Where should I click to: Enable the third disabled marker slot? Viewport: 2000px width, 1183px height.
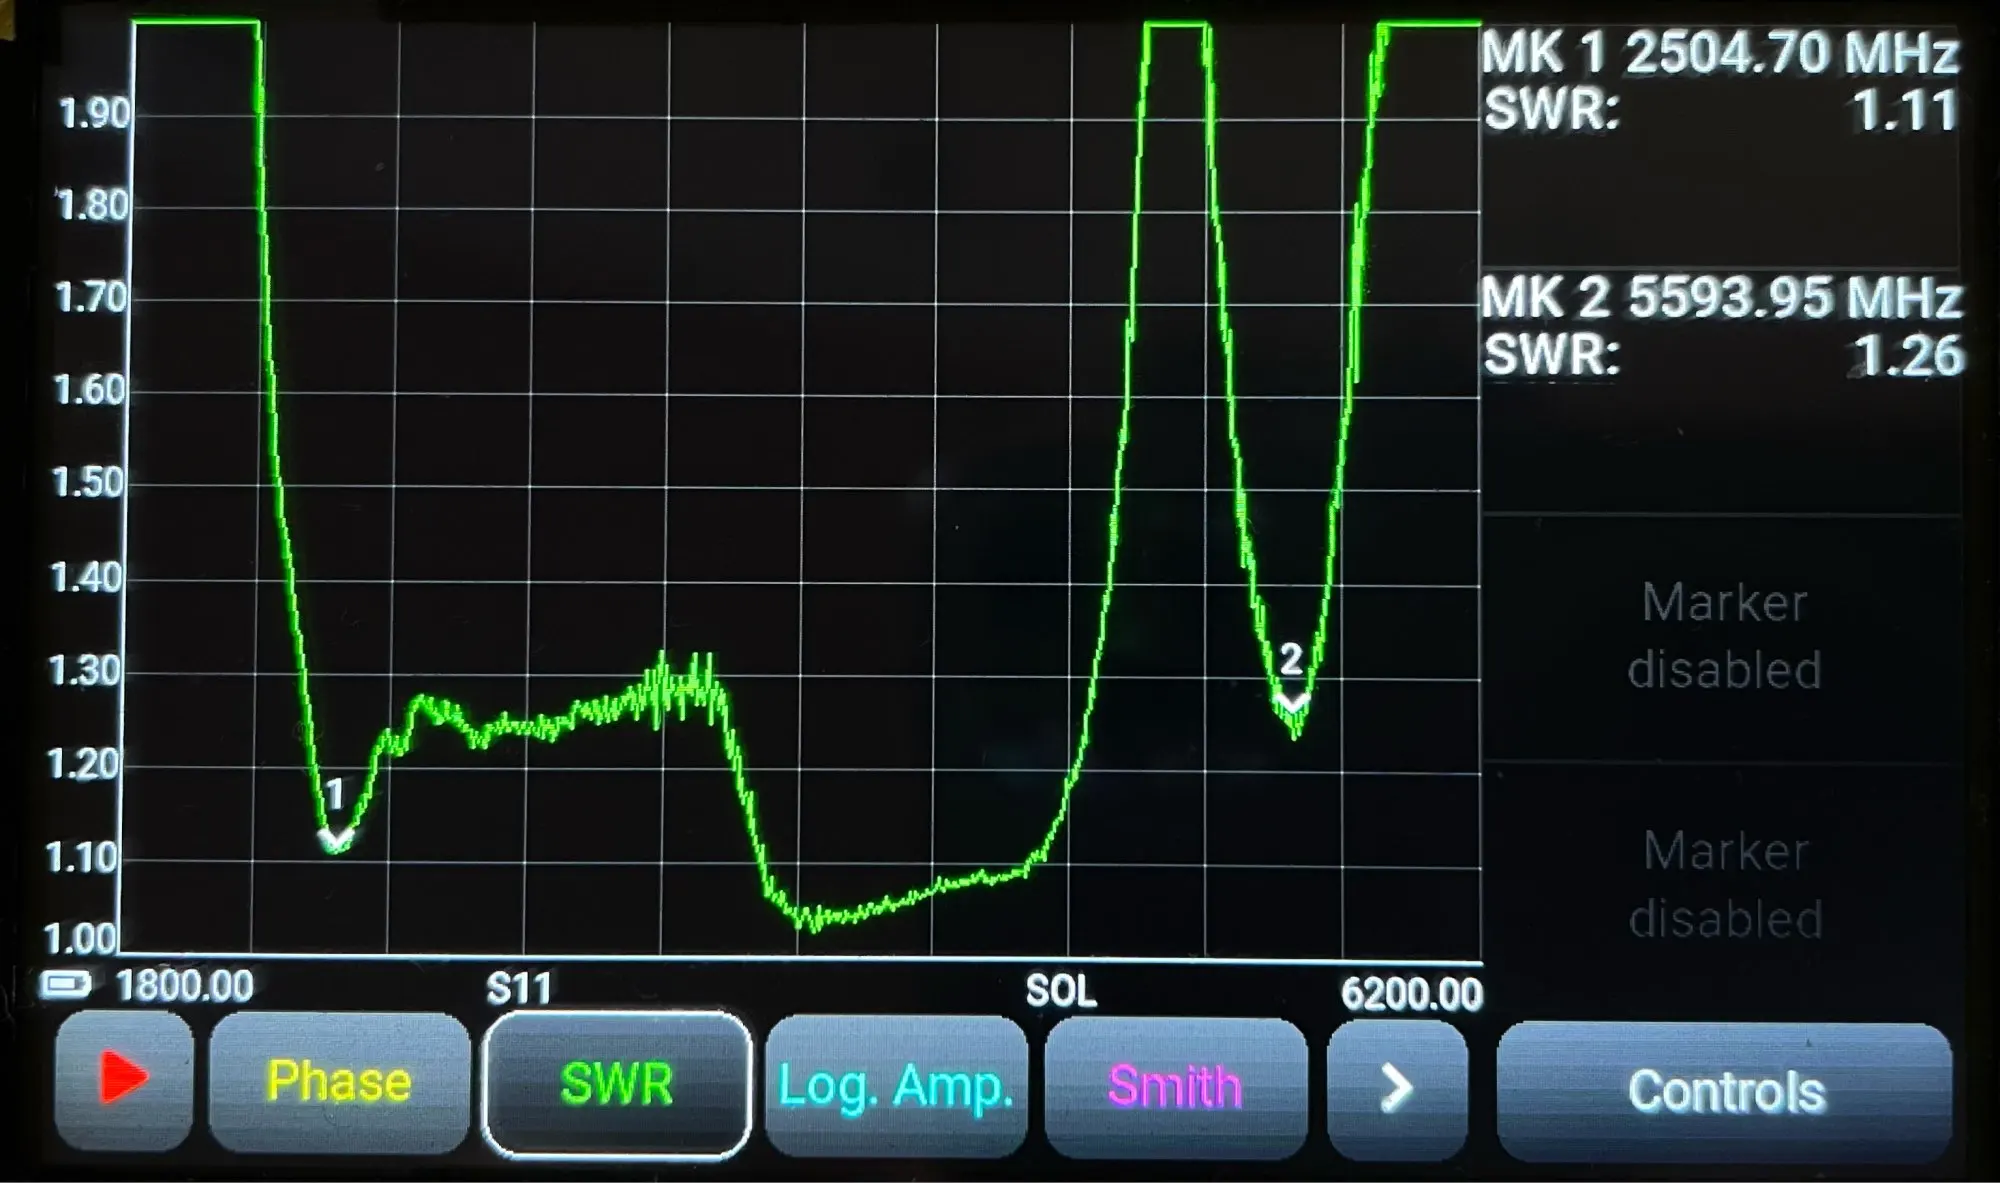pos(1723,637)
